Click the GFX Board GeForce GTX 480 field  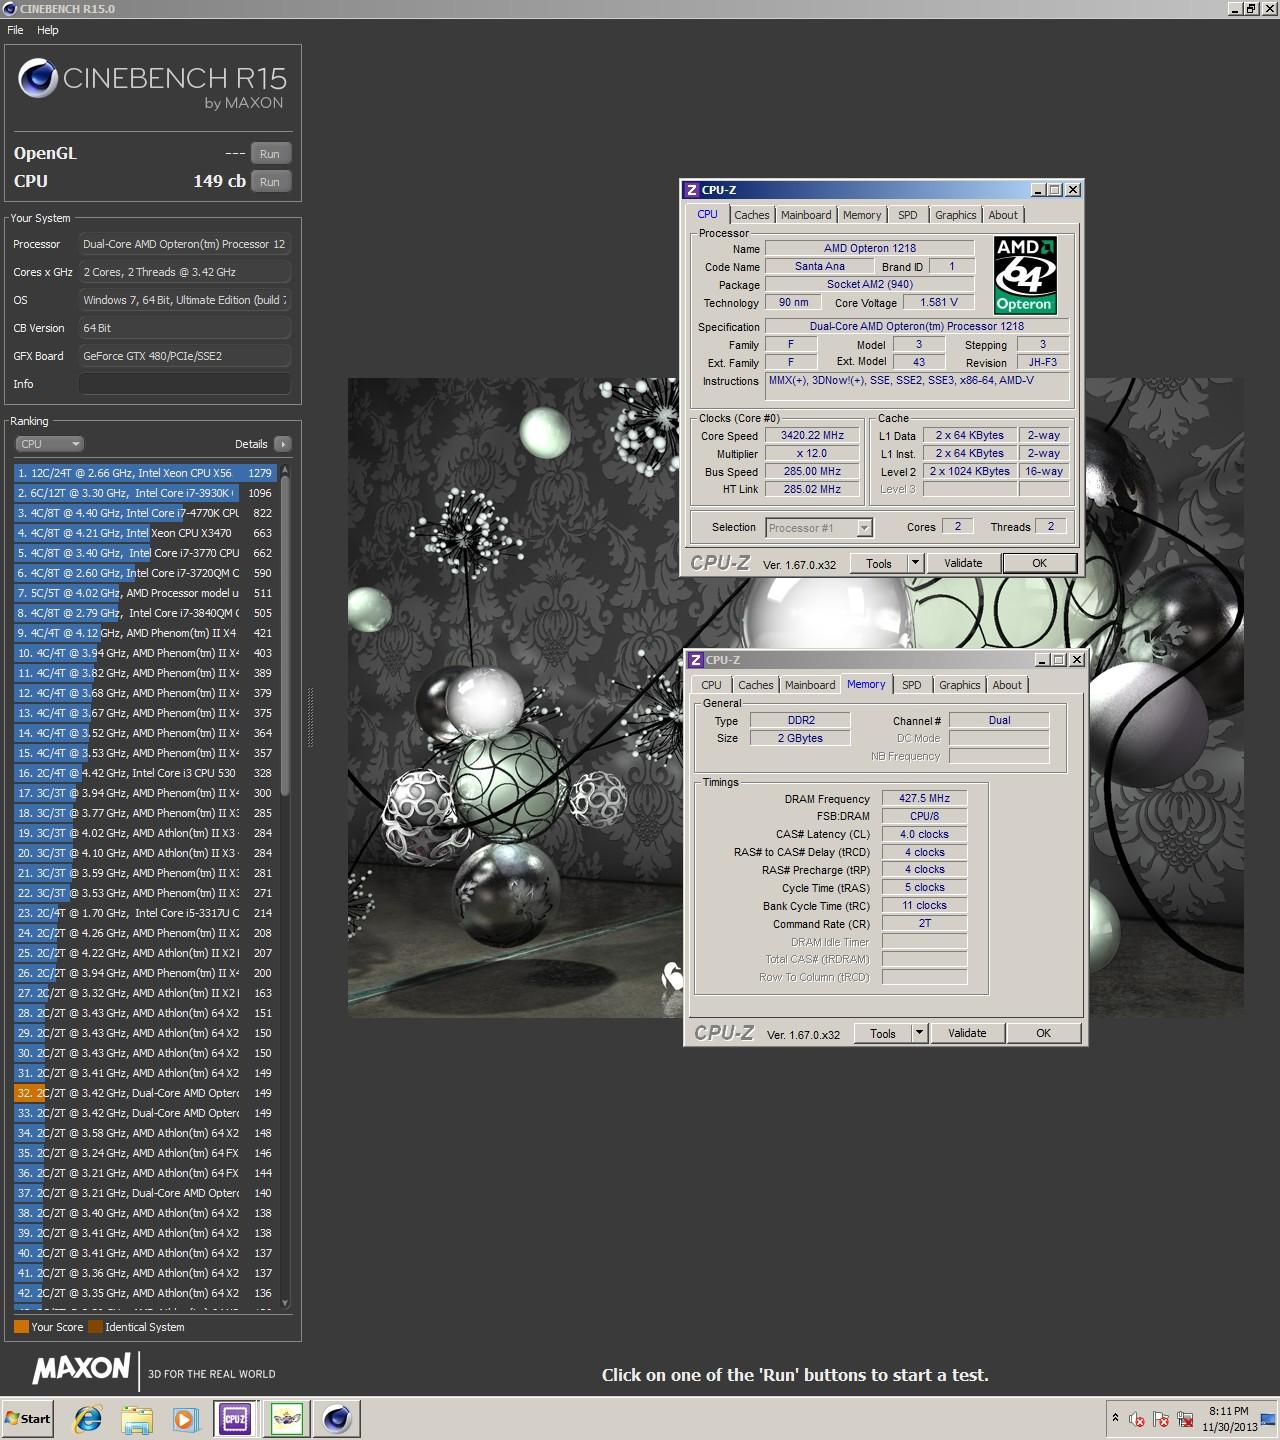coord(185,356)
